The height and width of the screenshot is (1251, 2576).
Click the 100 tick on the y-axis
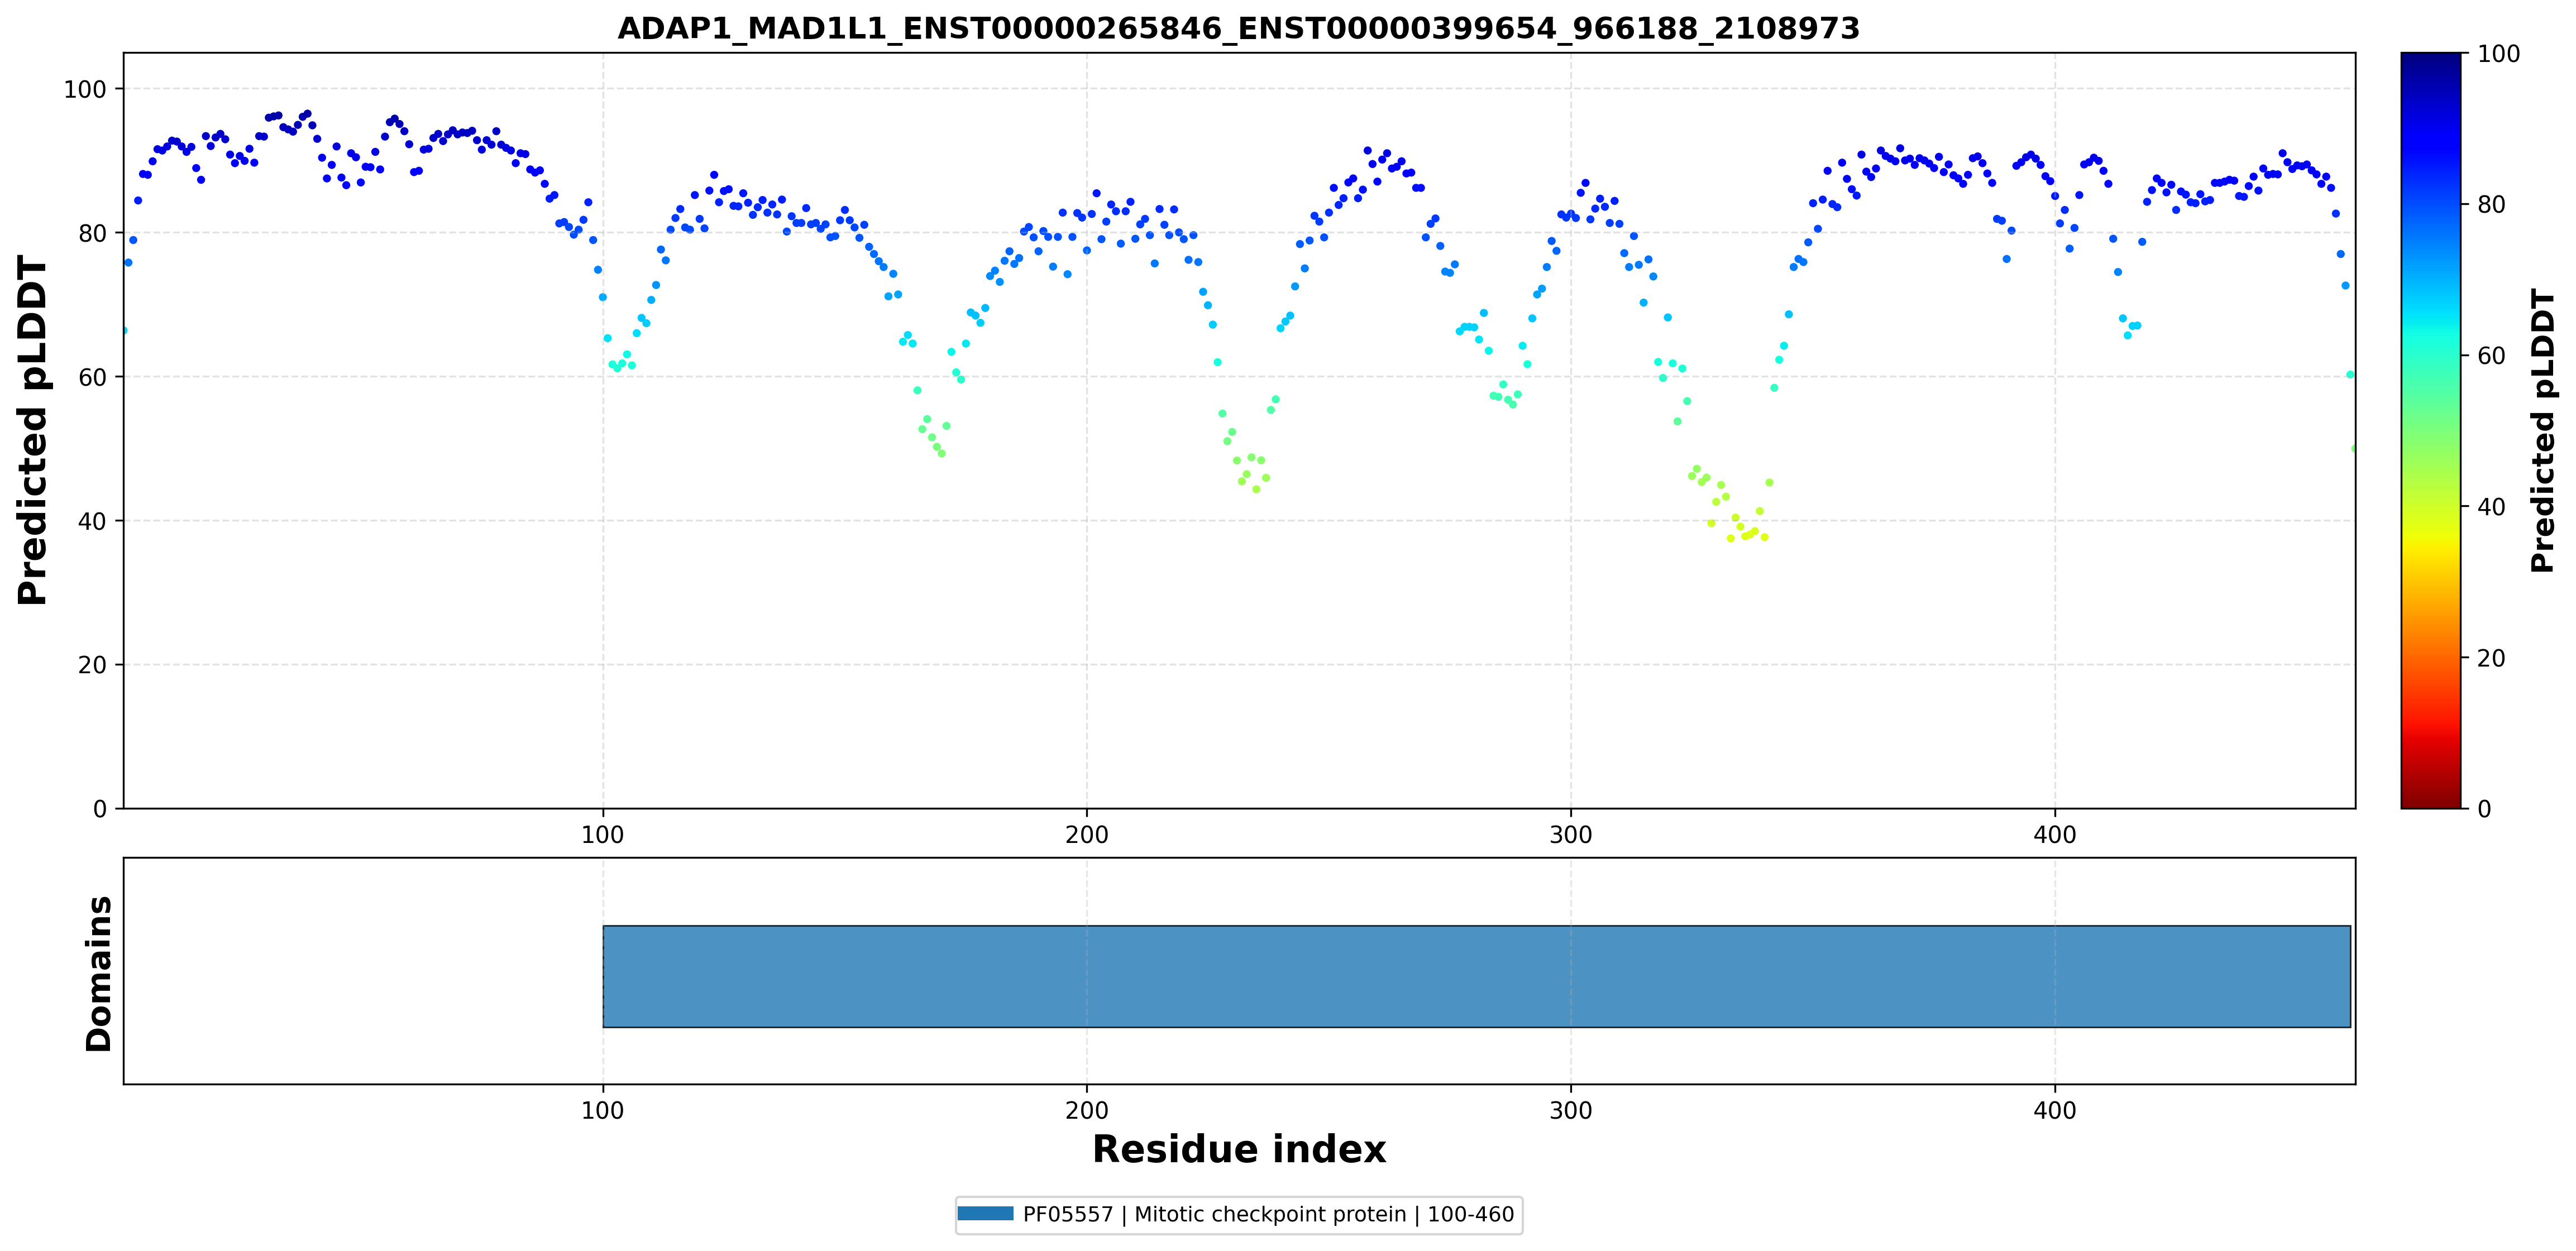85,89
